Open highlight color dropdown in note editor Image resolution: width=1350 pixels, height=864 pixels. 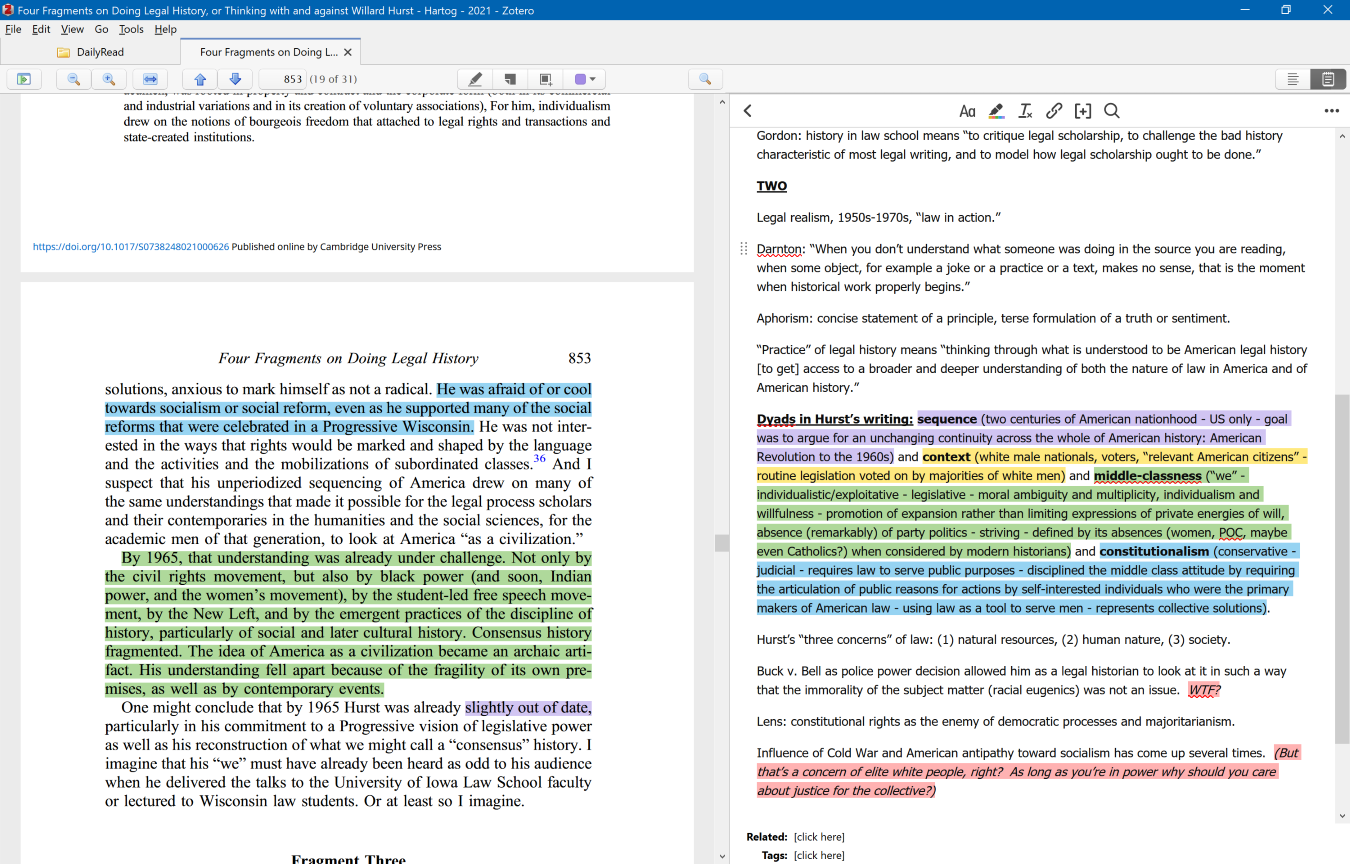pyautogui.click(x=996, y=111)
